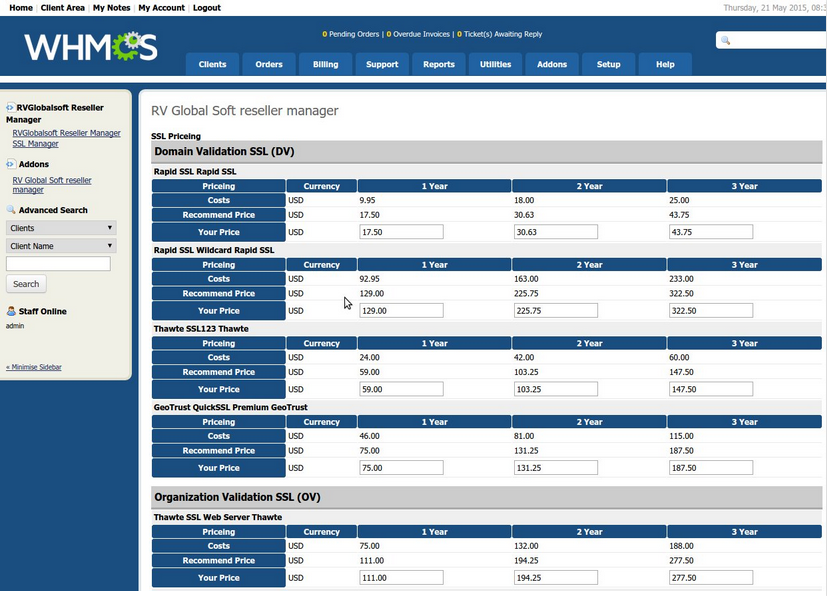Open My Account link
Screen dimensions: 827x596
pos(161,7)
